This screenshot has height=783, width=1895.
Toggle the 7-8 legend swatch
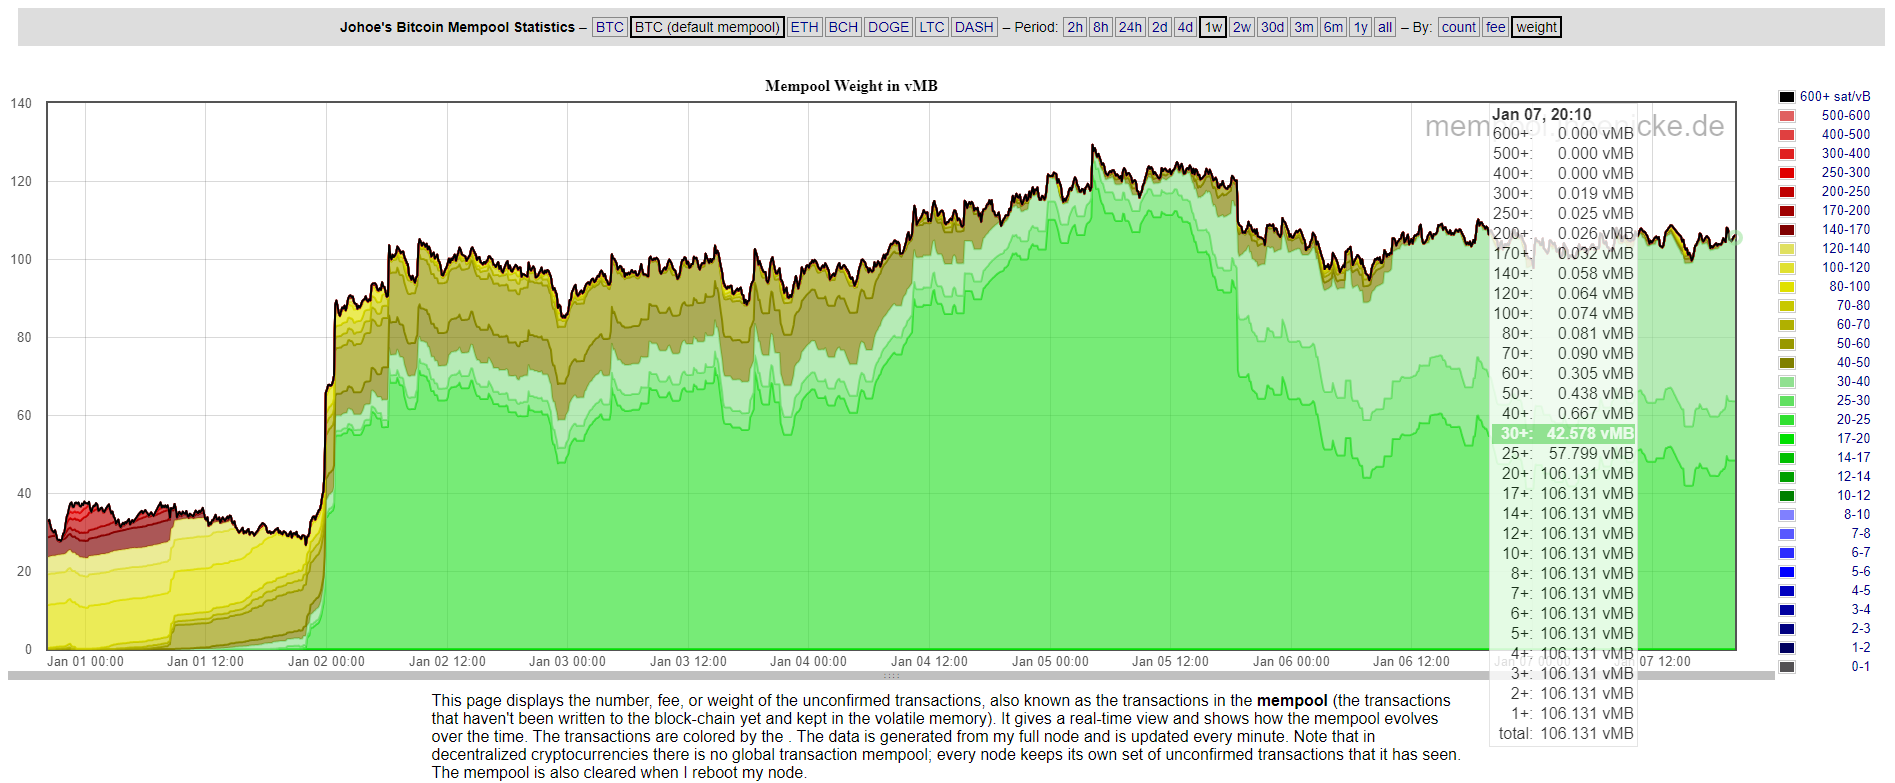(x=1786, y=534)
